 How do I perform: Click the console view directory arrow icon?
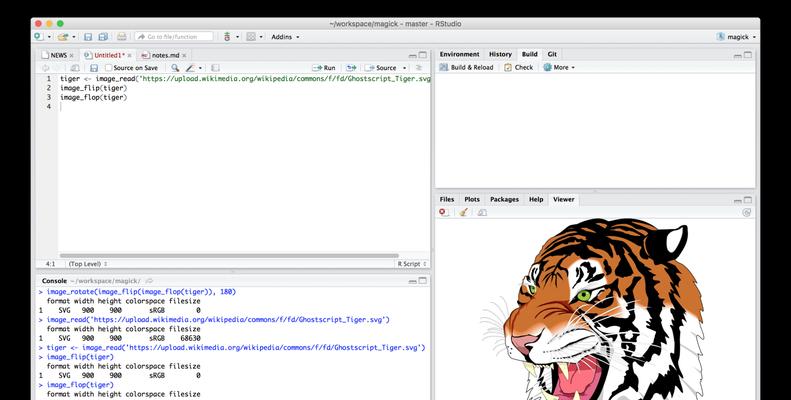(x=149, y=281)
